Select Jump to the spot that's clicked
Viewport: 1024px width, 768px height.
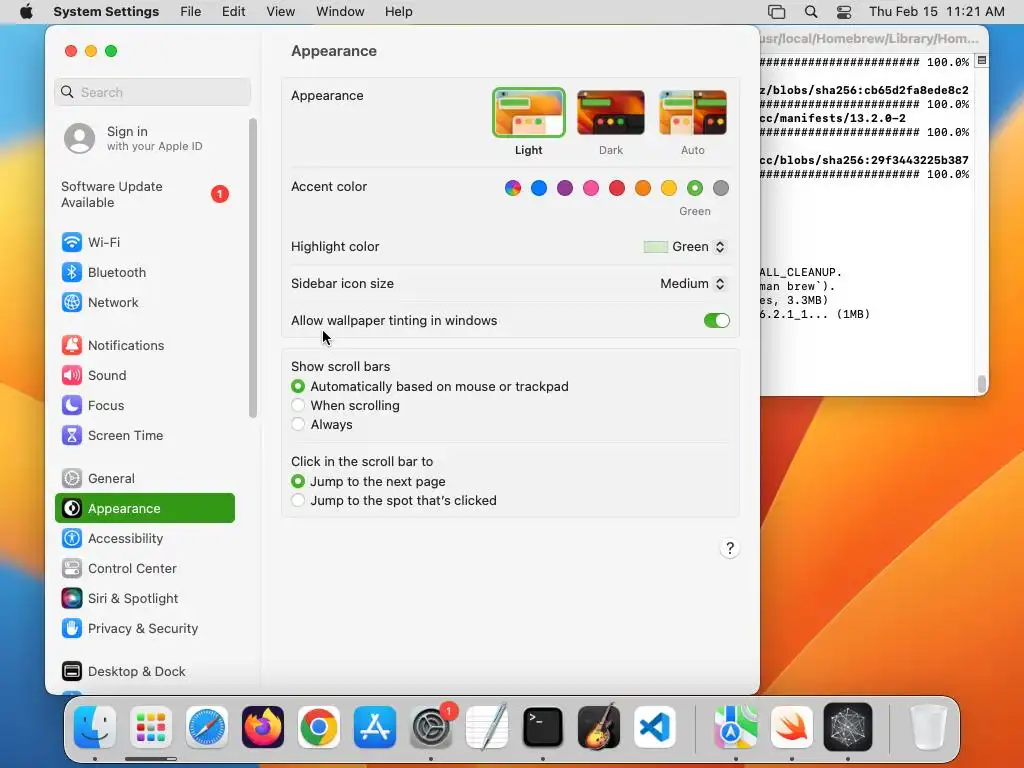298,500
